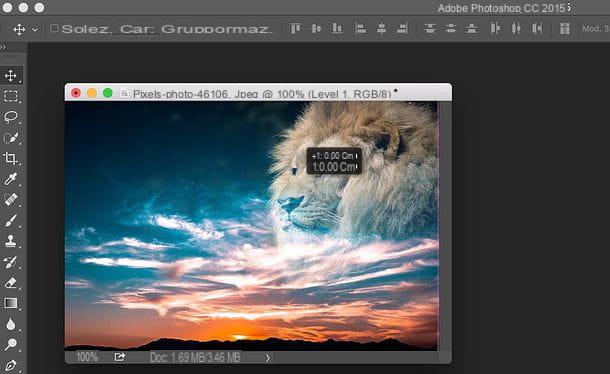Image resolution: width=610 pixels, height=374 pixels.
Task: Click Distribute Horizontal Centers icon
Action: click(516, 28)
